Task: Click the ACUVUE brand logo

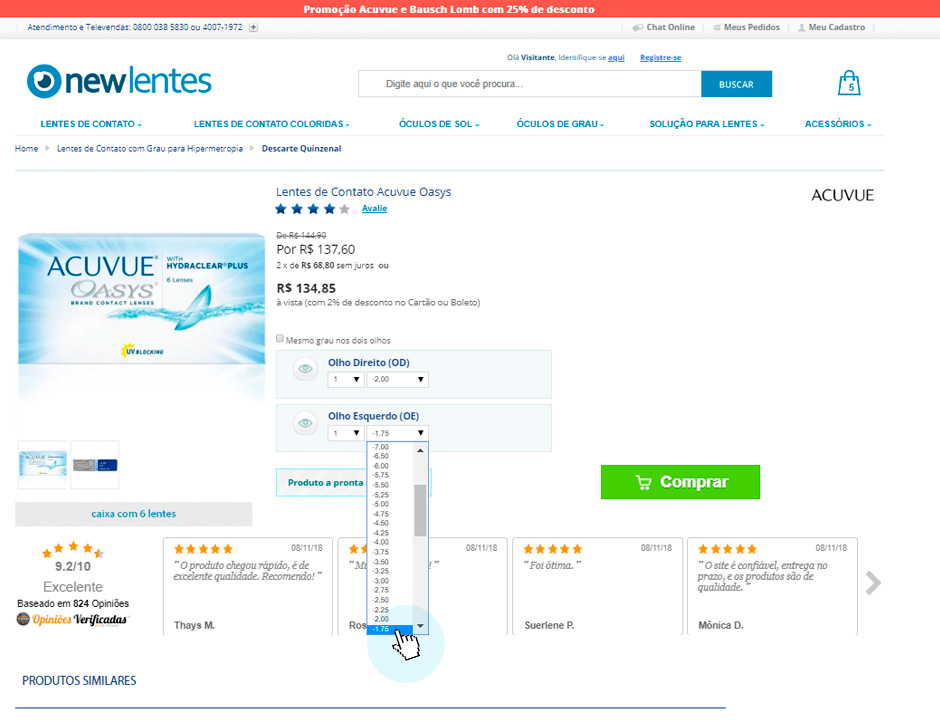Action: (x=842, y=195)
